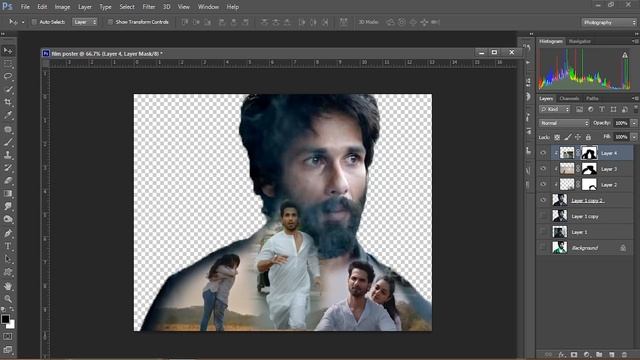Click the foreground color swatch
Screen dimensions: 640x360
pos(5,319)
